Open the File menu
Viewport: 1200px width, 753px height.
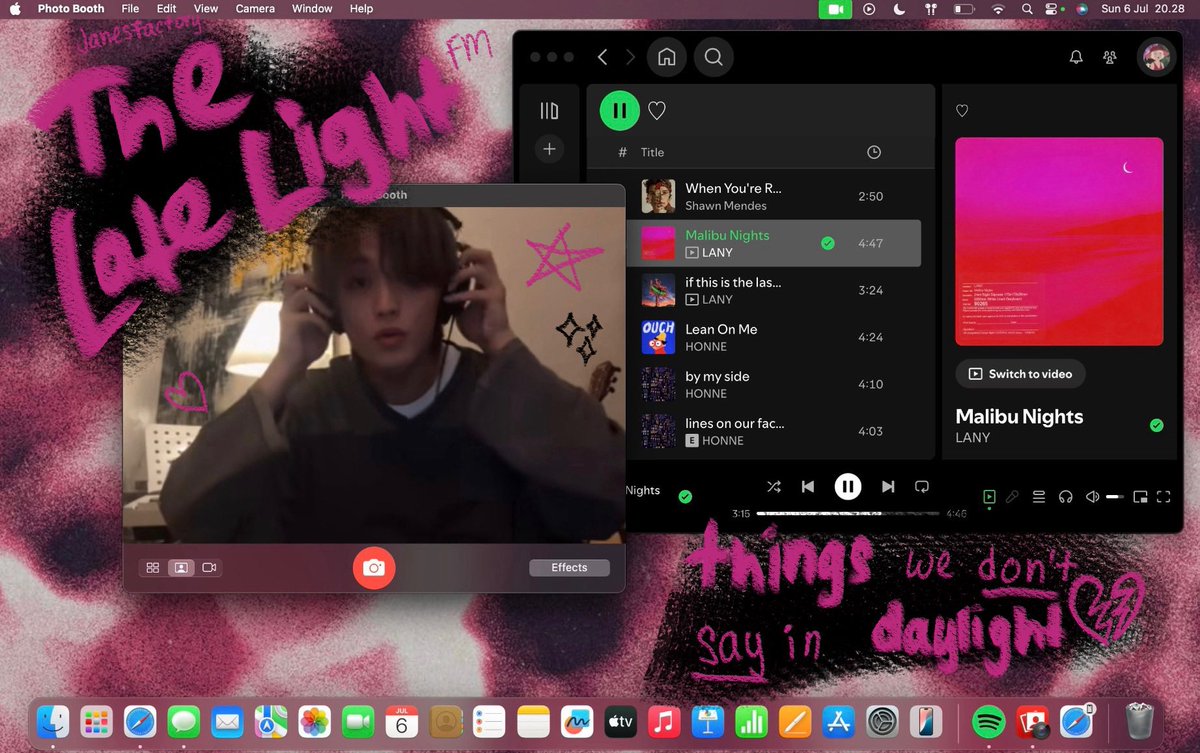point(130,9)
